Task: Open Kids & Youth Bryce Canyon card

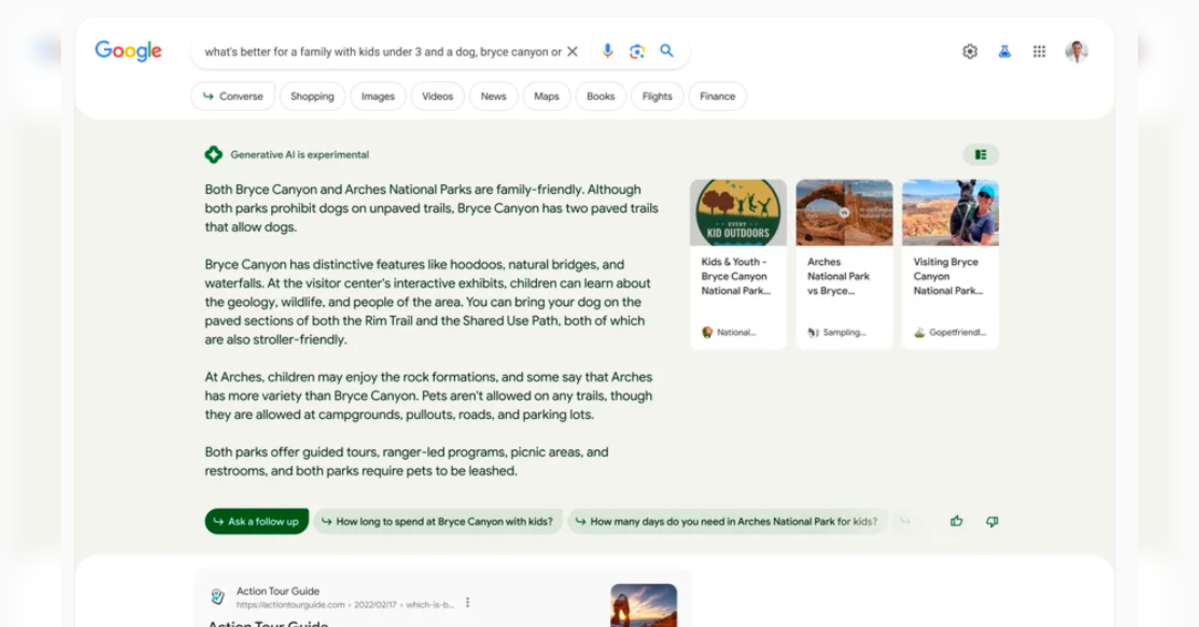Action: click(x=738, y=264)
